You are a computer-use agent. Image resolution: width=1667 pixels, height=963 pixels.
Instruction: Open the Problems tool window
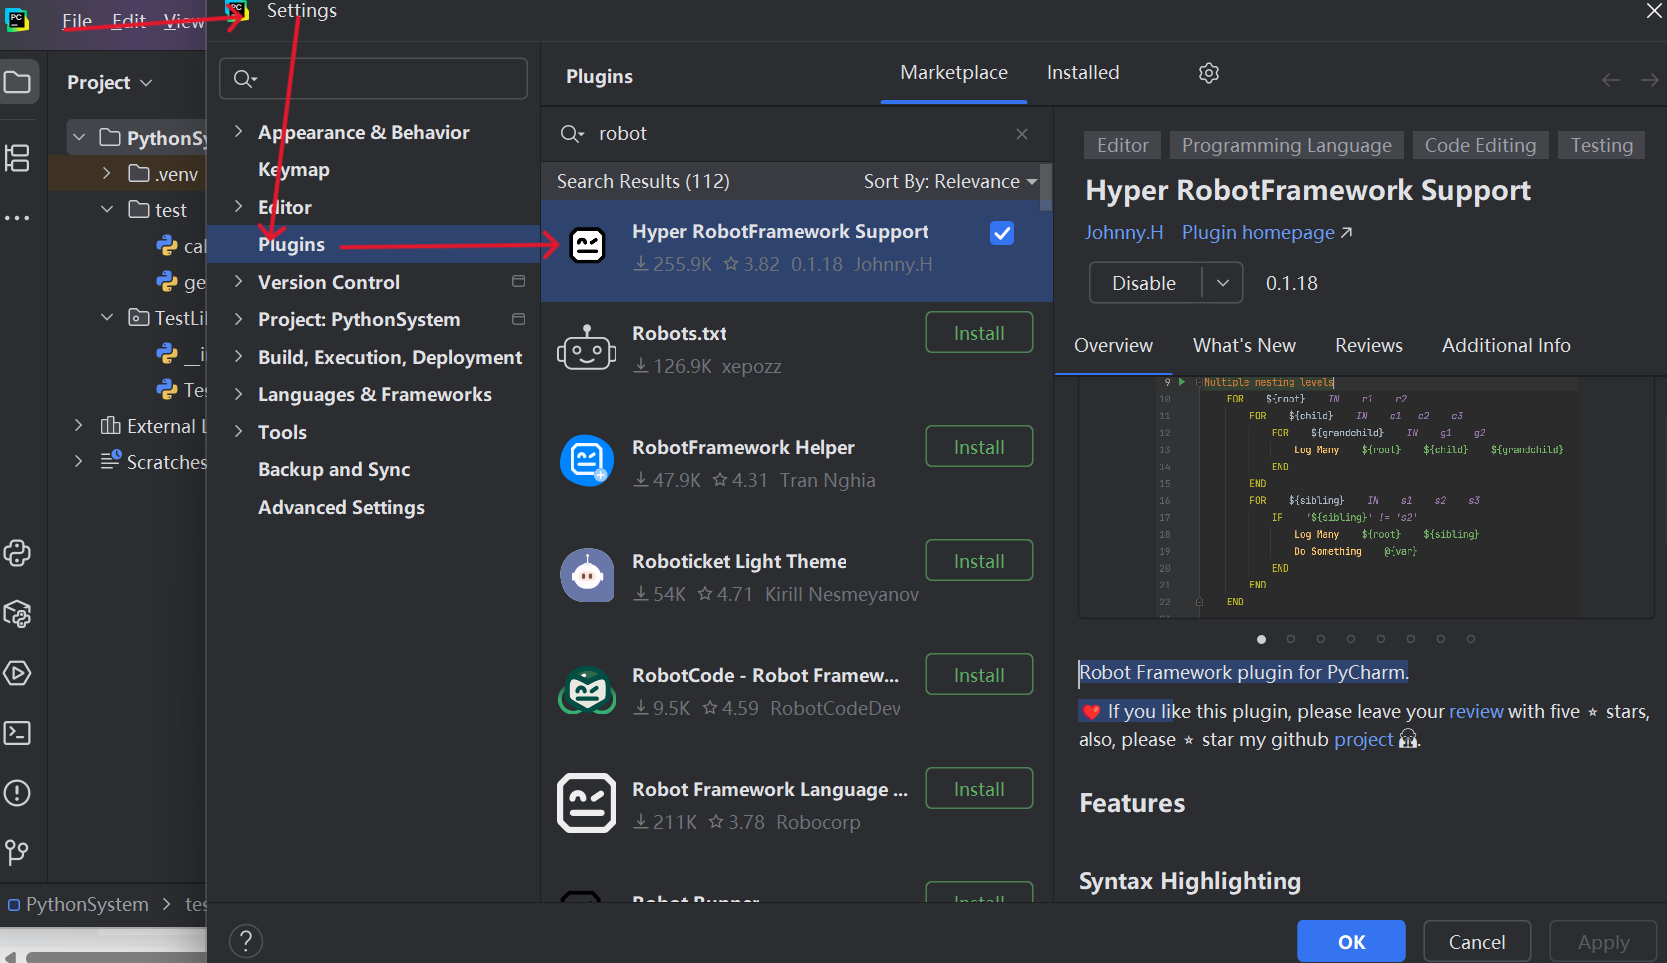click(19, 792)
